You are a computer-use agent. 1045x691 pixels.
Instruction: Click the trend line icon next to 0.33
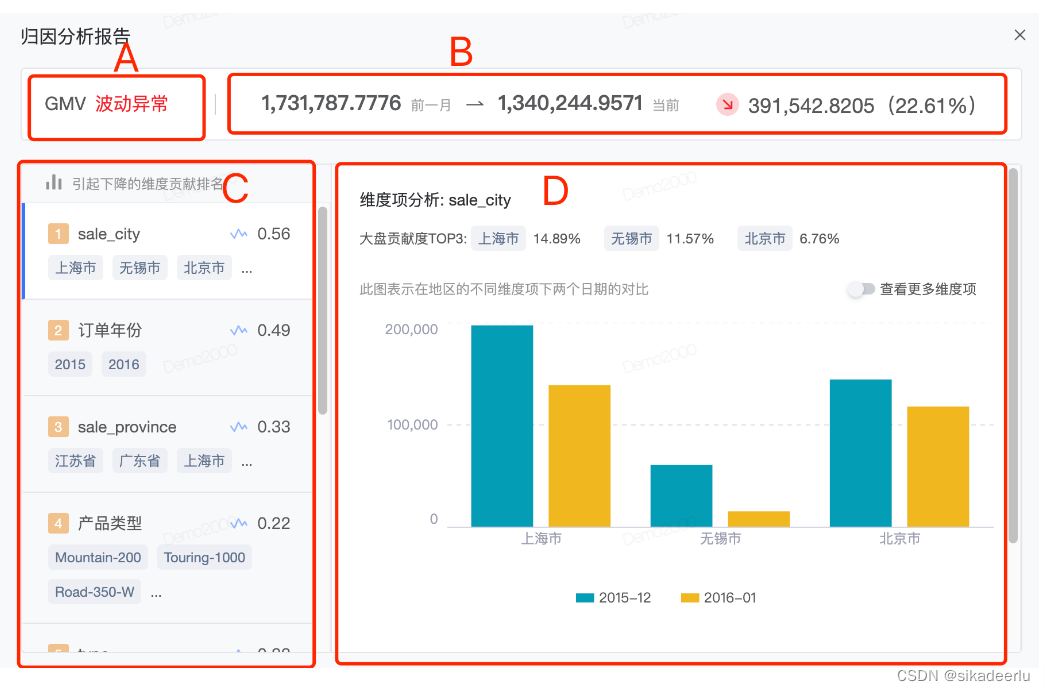coord(239,427)
